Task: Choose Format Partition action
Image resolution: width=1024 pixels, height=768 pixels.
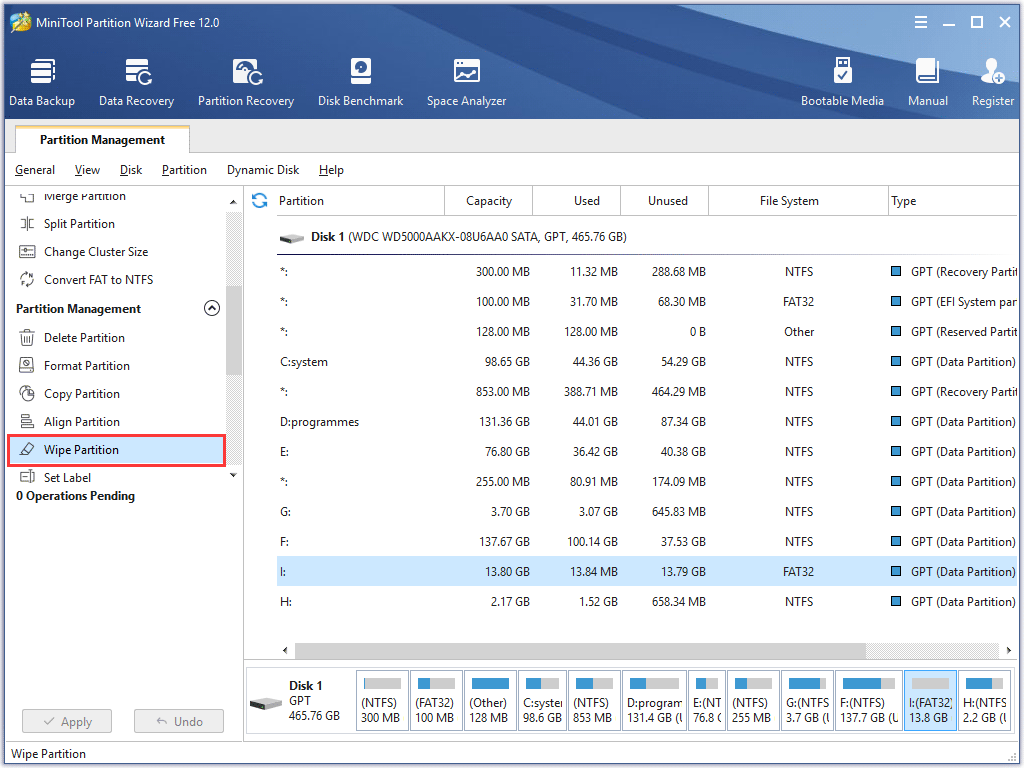Action: pos(86,366)
